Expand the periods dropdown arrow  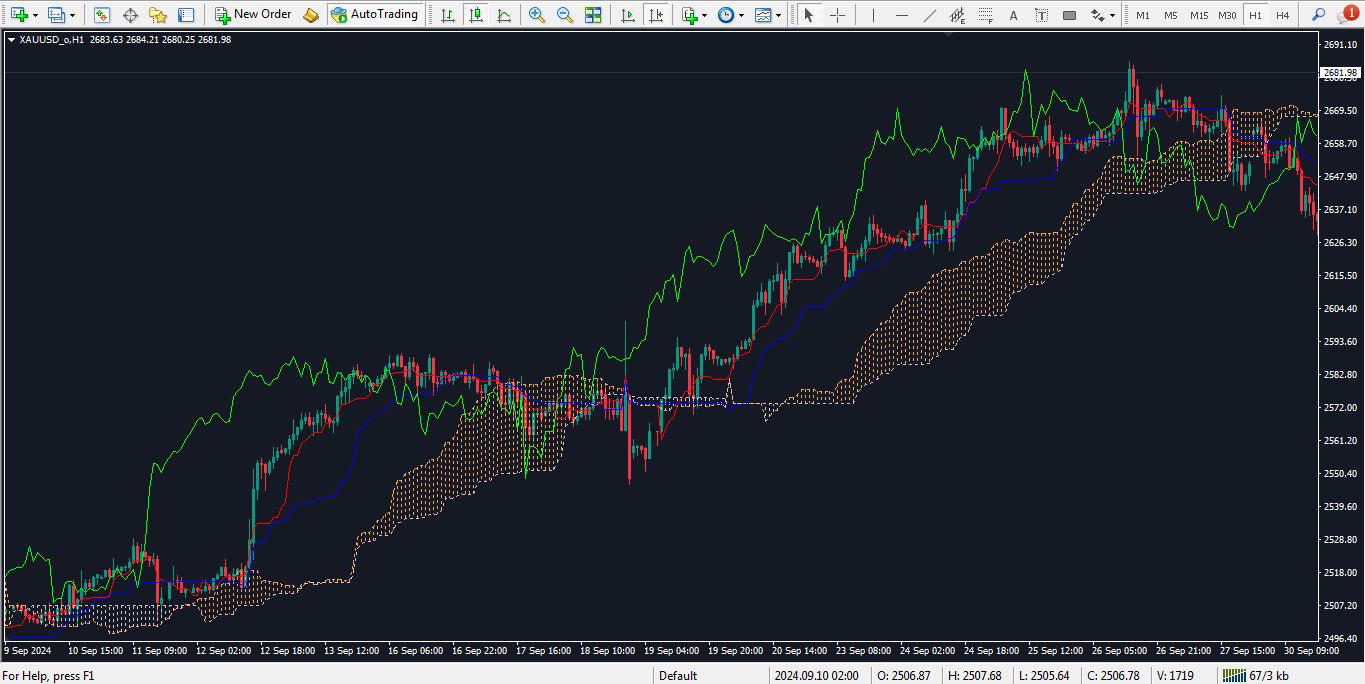click(741, 15)
